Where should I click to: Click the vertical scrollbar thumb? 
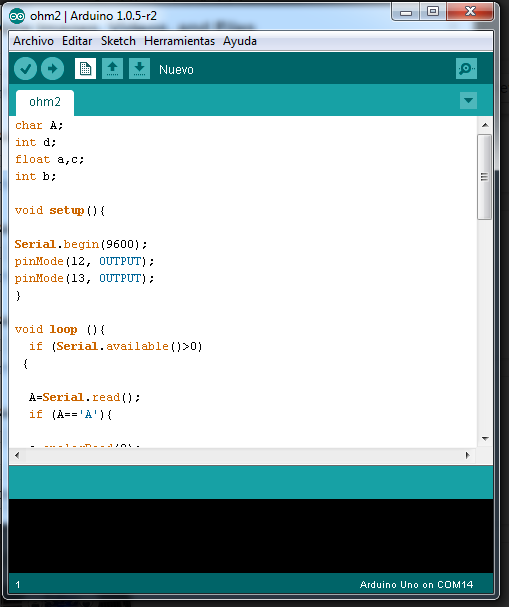[485, 177]
